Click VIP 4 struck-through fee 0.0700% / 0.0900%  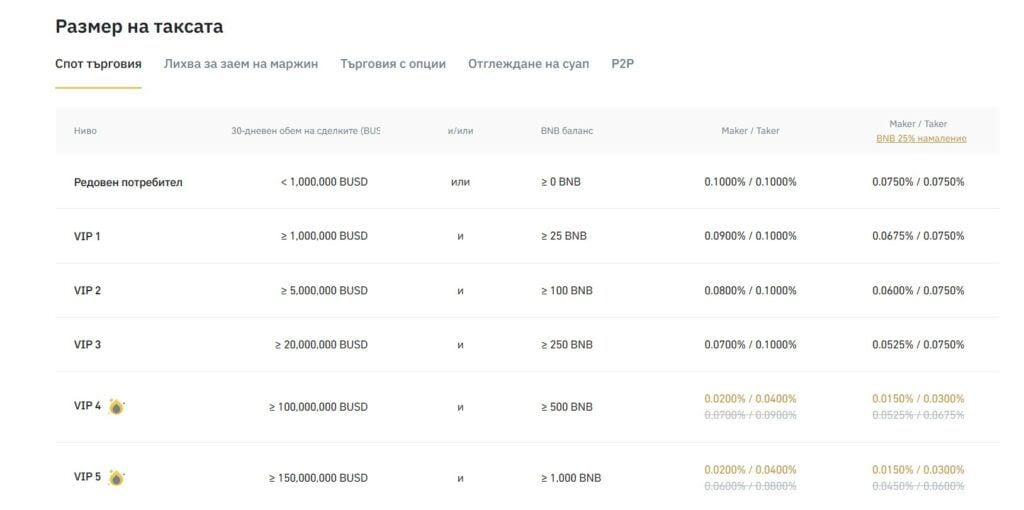750,415
